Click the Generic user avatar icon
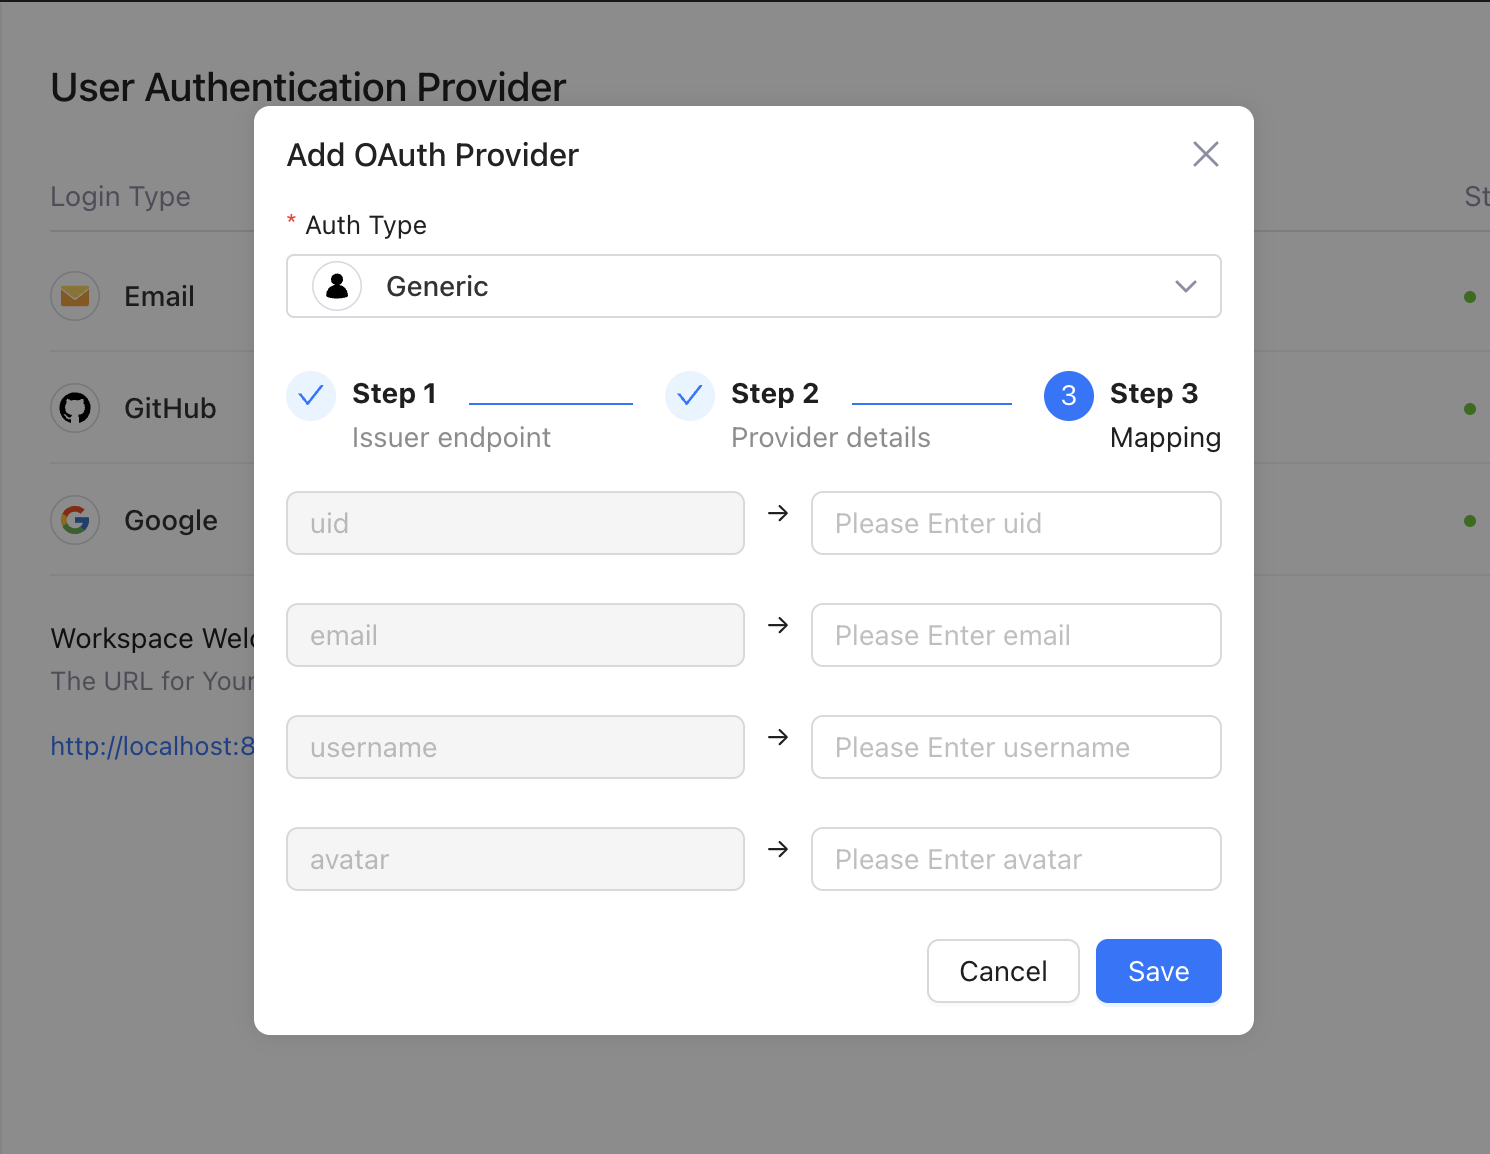The image size is (1490, 1154). click(x=337, y=286)
